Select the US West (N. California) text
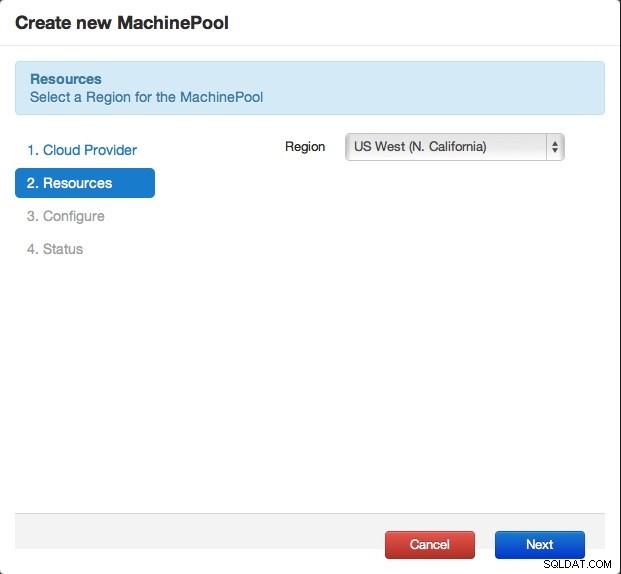The height and width of the screenshot is (574, 621). 420,147
